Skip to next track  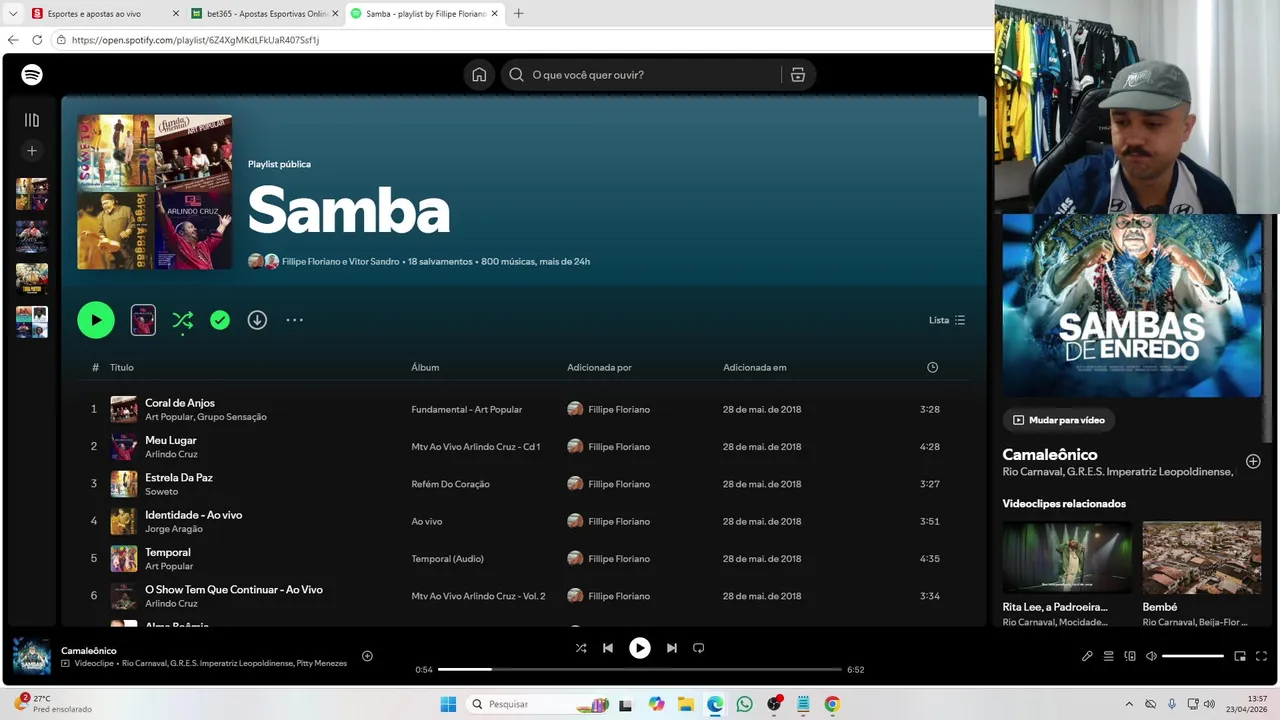(672, 648)
